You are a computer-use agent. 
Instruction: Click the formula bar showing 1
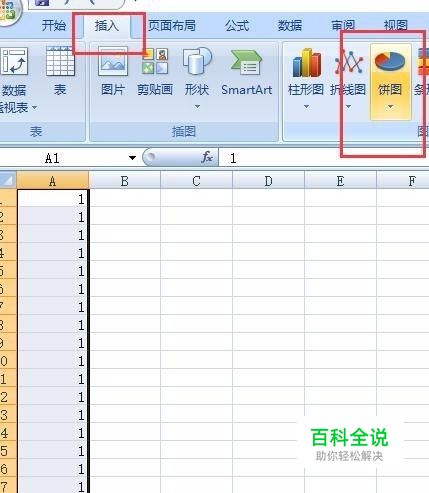pyautogui.click(x=324, y=158)
